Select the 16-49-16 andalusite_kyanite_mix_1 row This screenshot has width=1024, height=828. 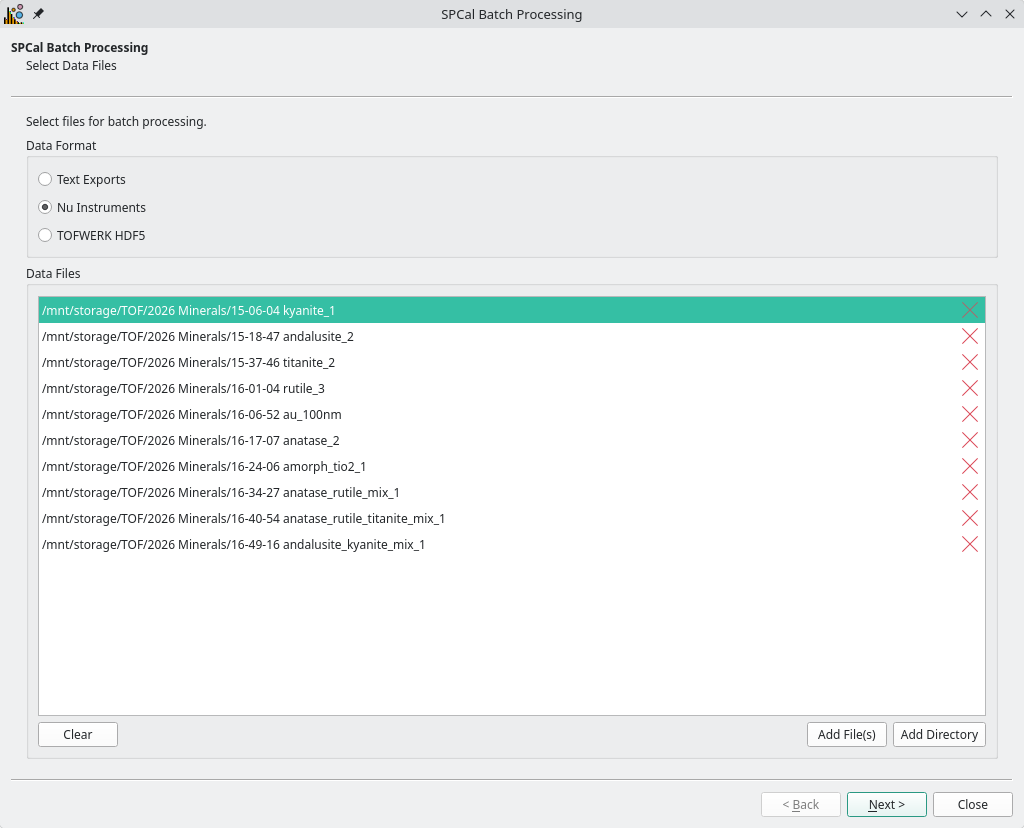[x=511, y=545]
